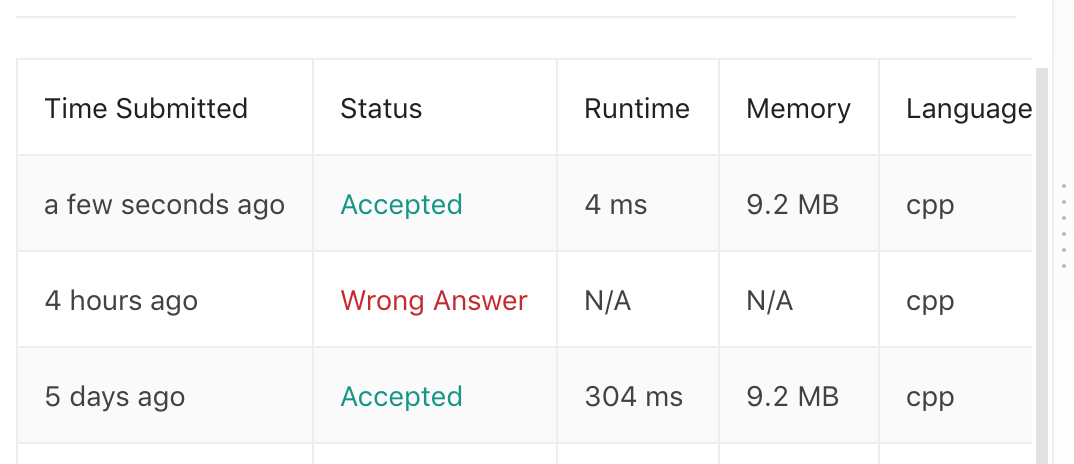Screen dimensions: 1074x464
Task: Click the Memory column header
Action: 798,109
